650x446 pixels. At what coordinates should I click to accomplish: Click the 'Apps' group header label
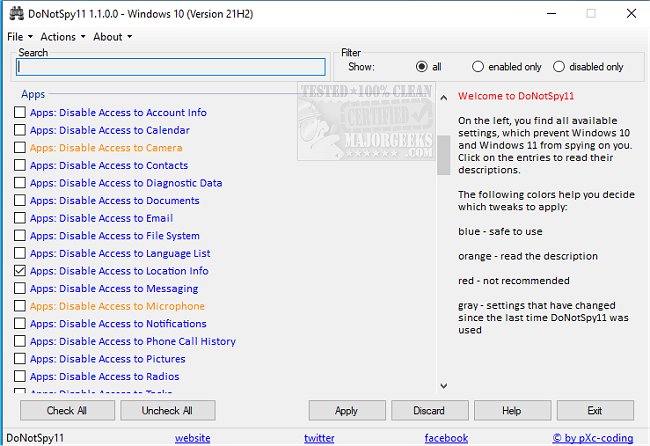33,95
